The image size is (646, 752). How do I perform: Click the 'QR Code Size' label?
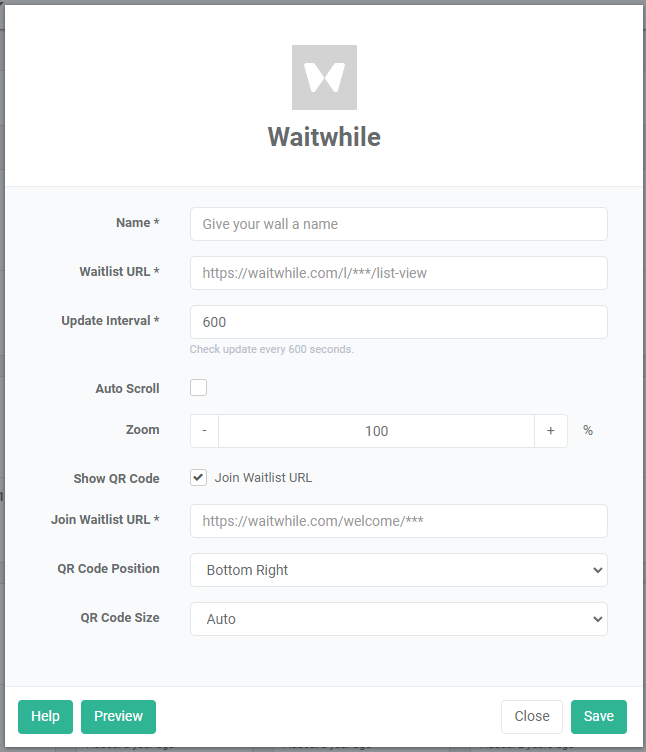coord(120,617)
